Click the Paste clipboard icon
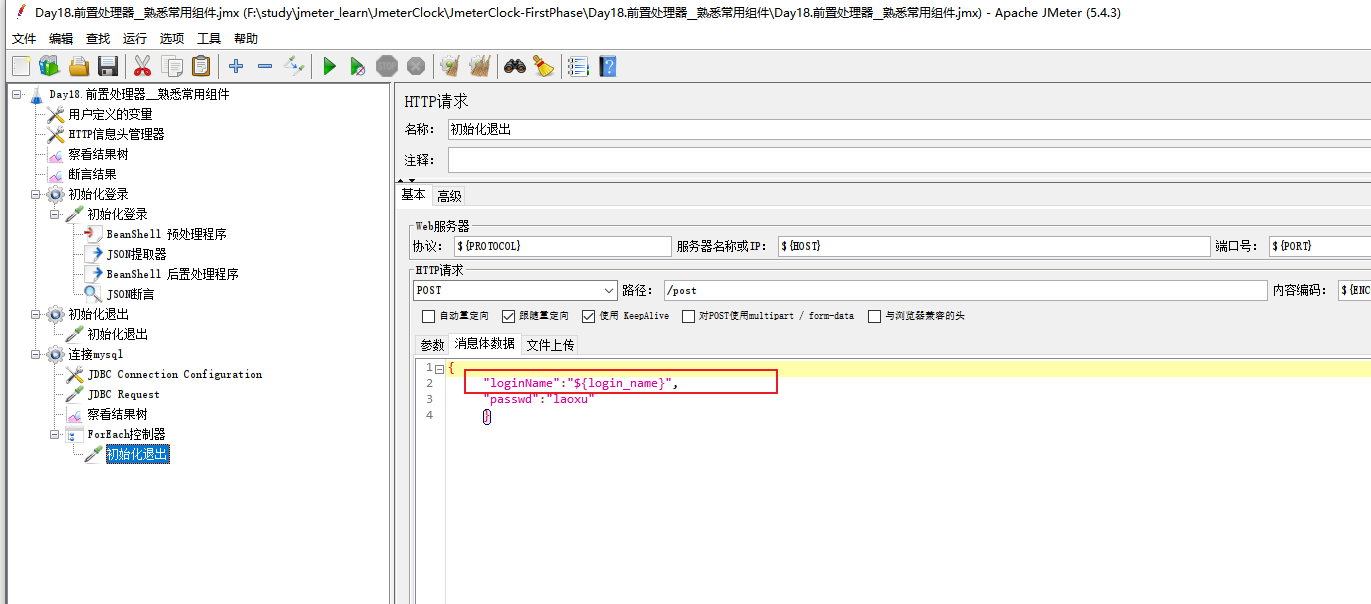The height and width of the screenshot is (604, 1371). point(201,66)
